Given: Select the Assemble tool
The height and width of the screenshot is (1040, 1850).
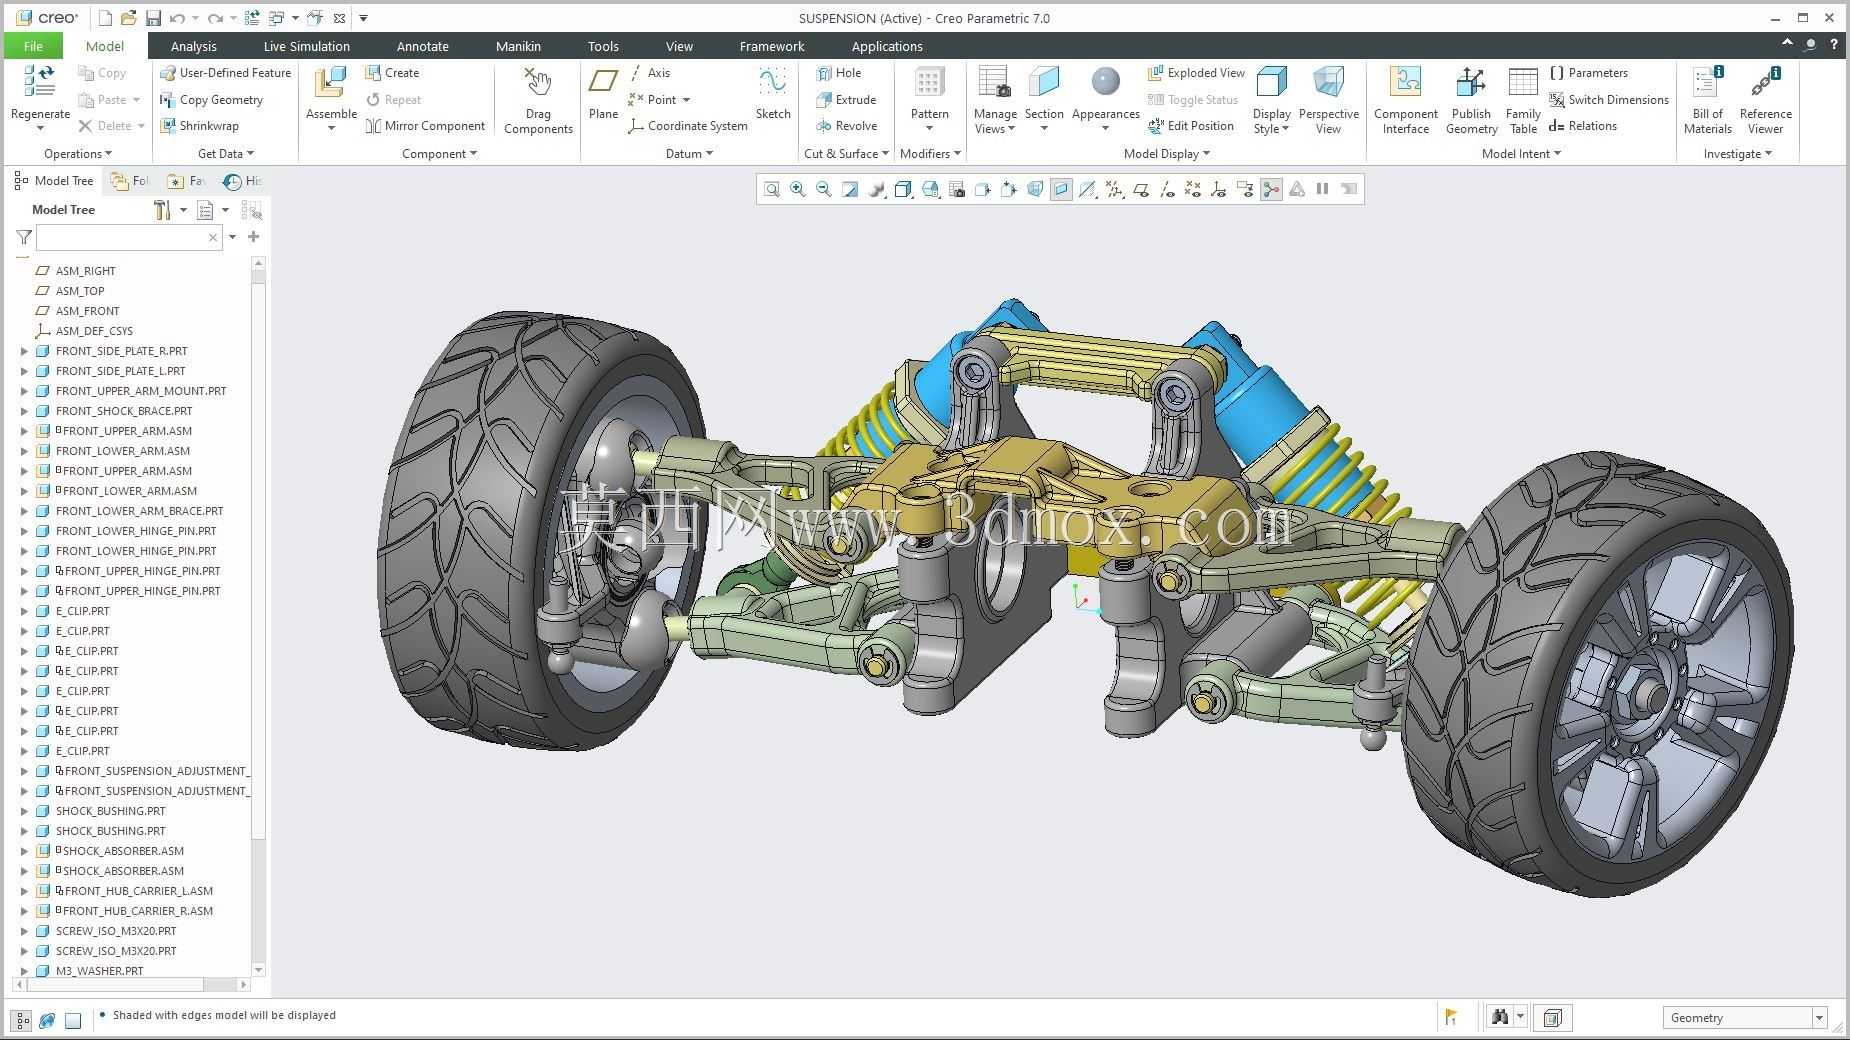Looking at the screenshot, I should coord(331,98).
